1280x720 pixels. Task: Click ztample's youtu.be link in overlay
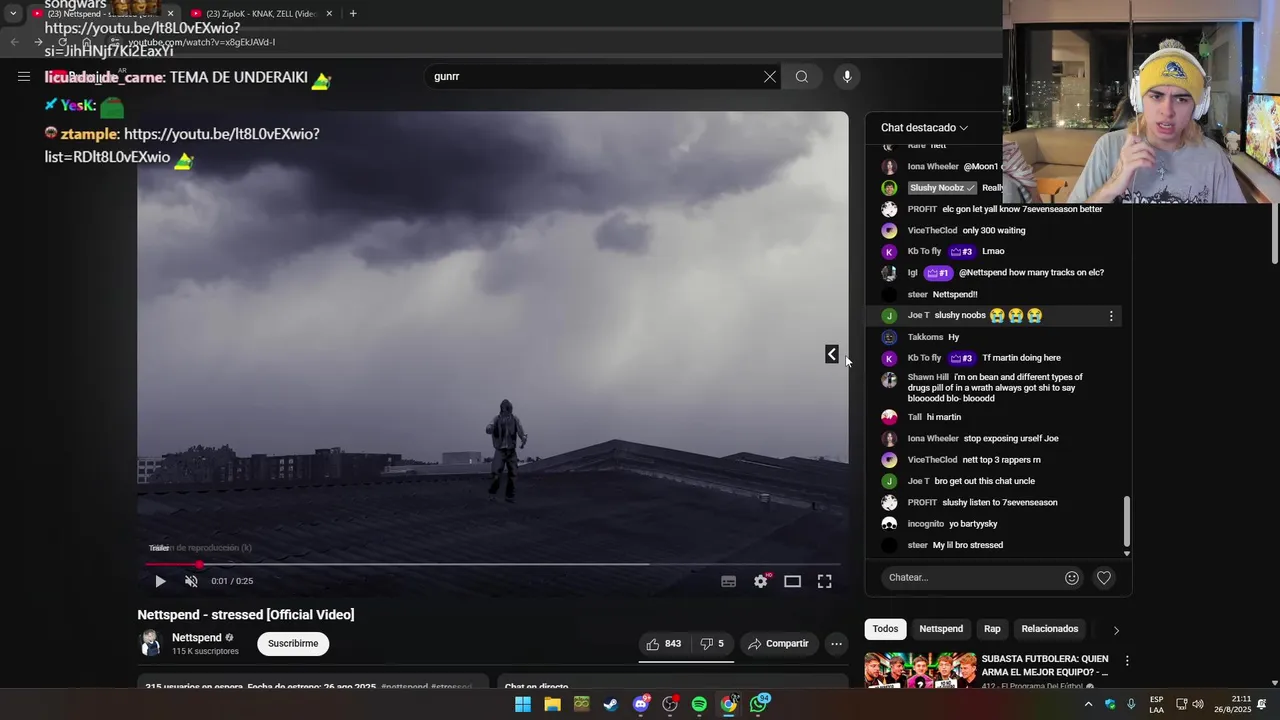pos(182,145)
